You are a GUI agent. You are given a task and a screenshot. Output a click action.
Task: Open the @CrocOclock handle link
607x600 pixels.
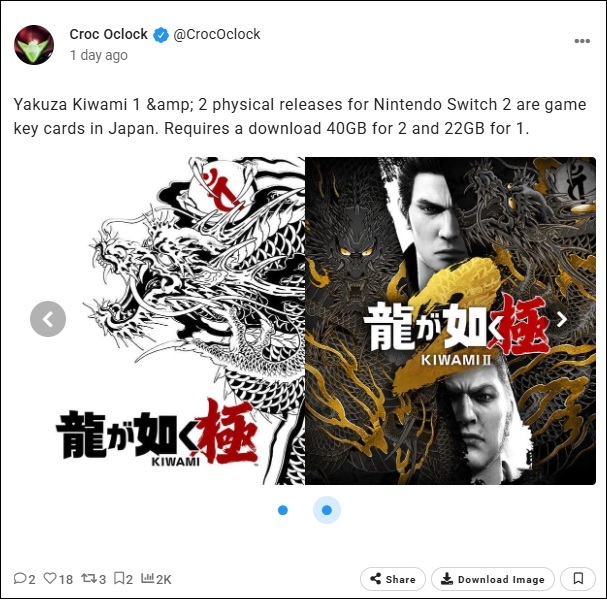coord(217,34)
